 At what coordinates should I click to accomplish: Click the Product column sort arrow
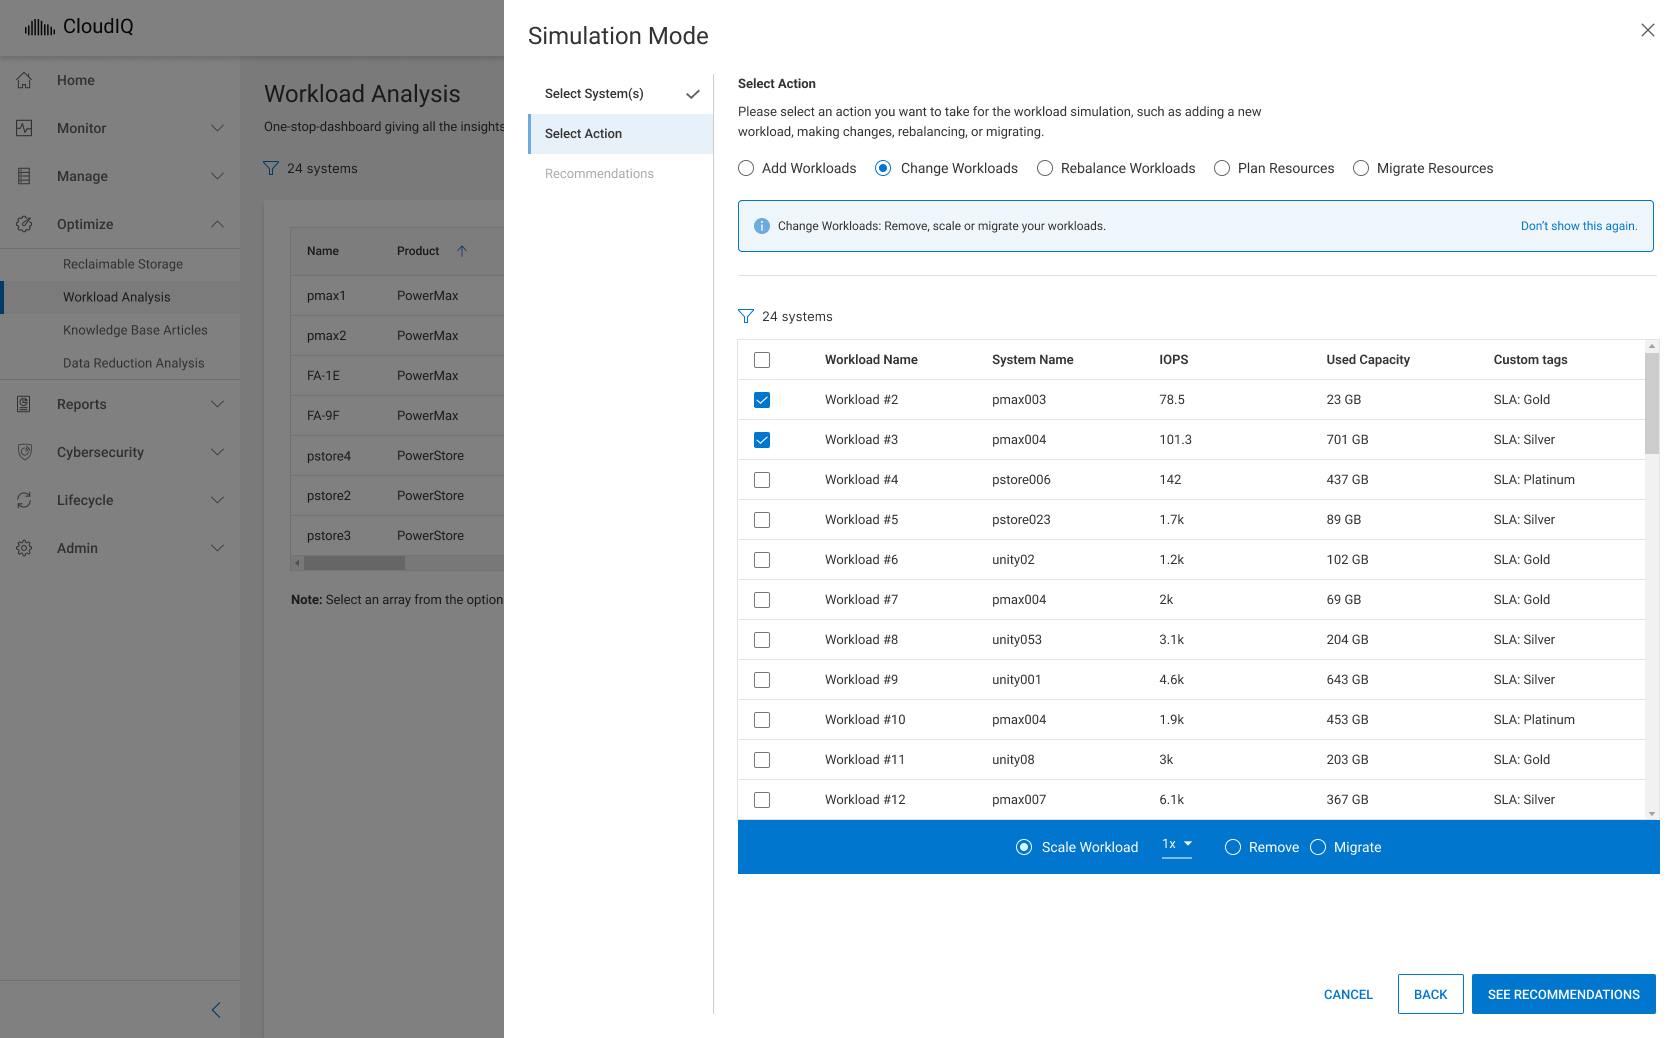462,251
